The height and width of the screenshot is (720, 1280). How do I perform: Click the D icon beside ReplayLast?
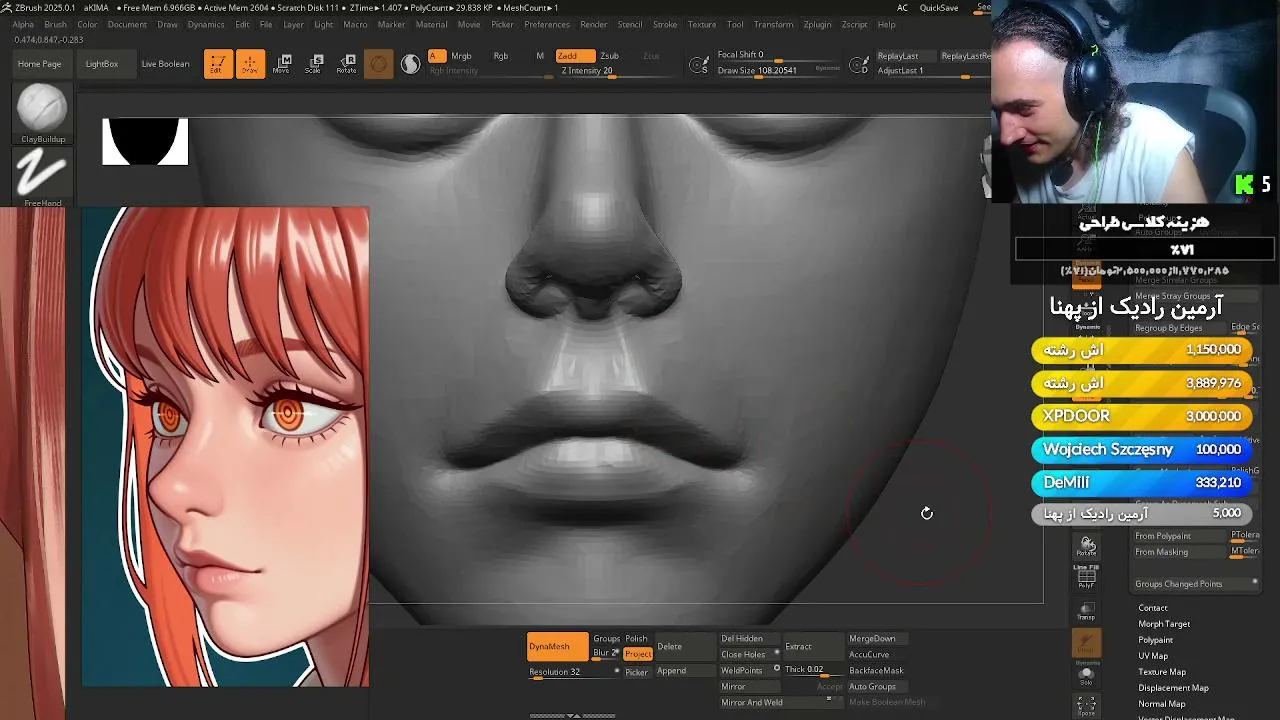(x=860, y=64)
